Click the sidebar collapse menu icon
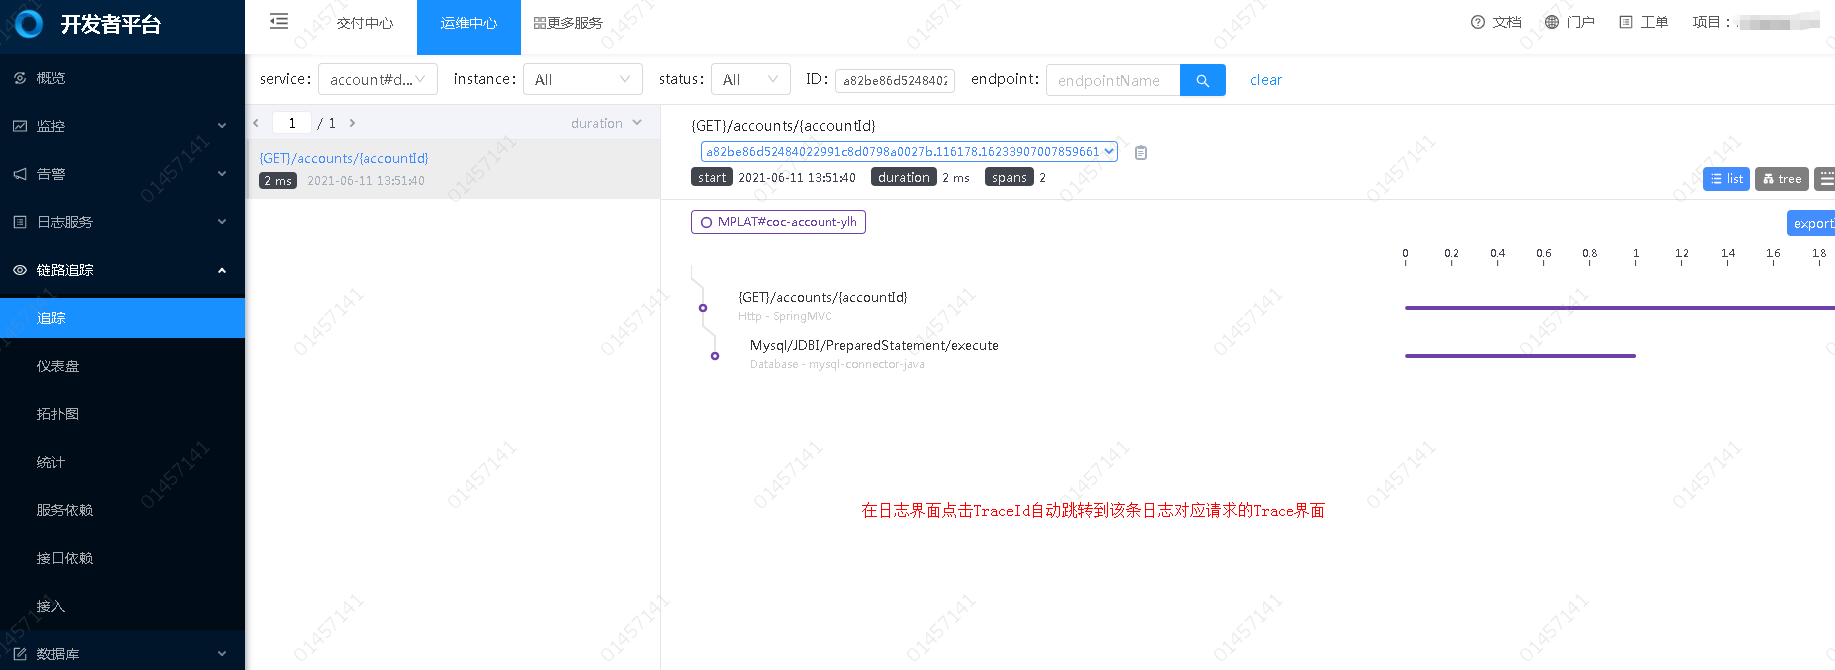The height and width of the screenshot is (670, 1835). [279, 22]
